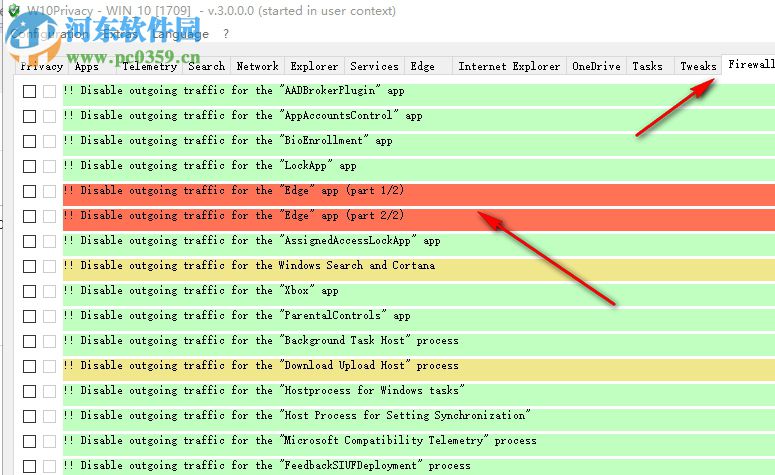Tick Microsoft Compatibility Telemetry process checkbox
Image resolution: width=775 pixels, height=475 pixels.
(29, 441)
